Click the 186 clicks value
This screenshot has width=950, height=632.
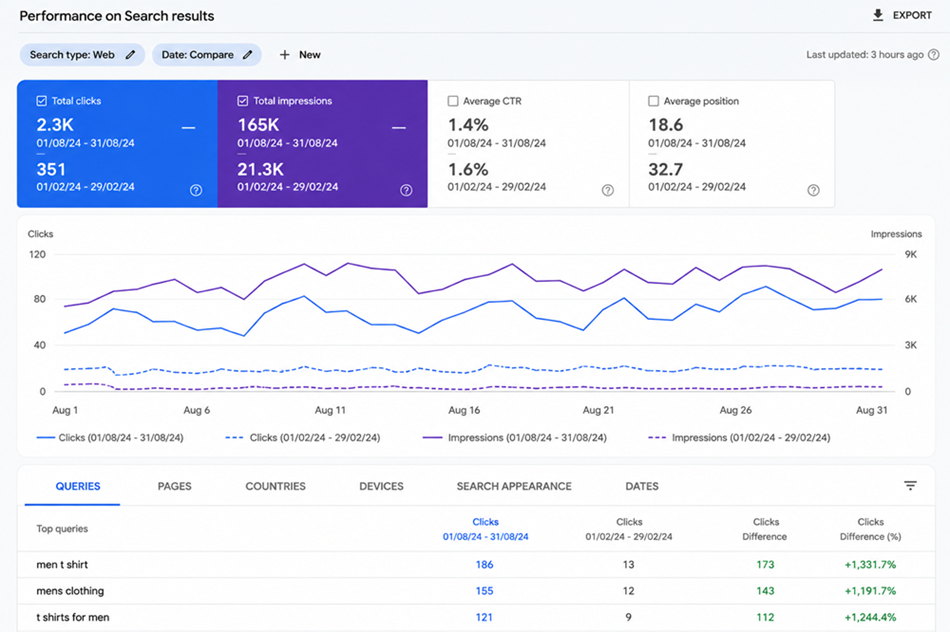(484, 565)
